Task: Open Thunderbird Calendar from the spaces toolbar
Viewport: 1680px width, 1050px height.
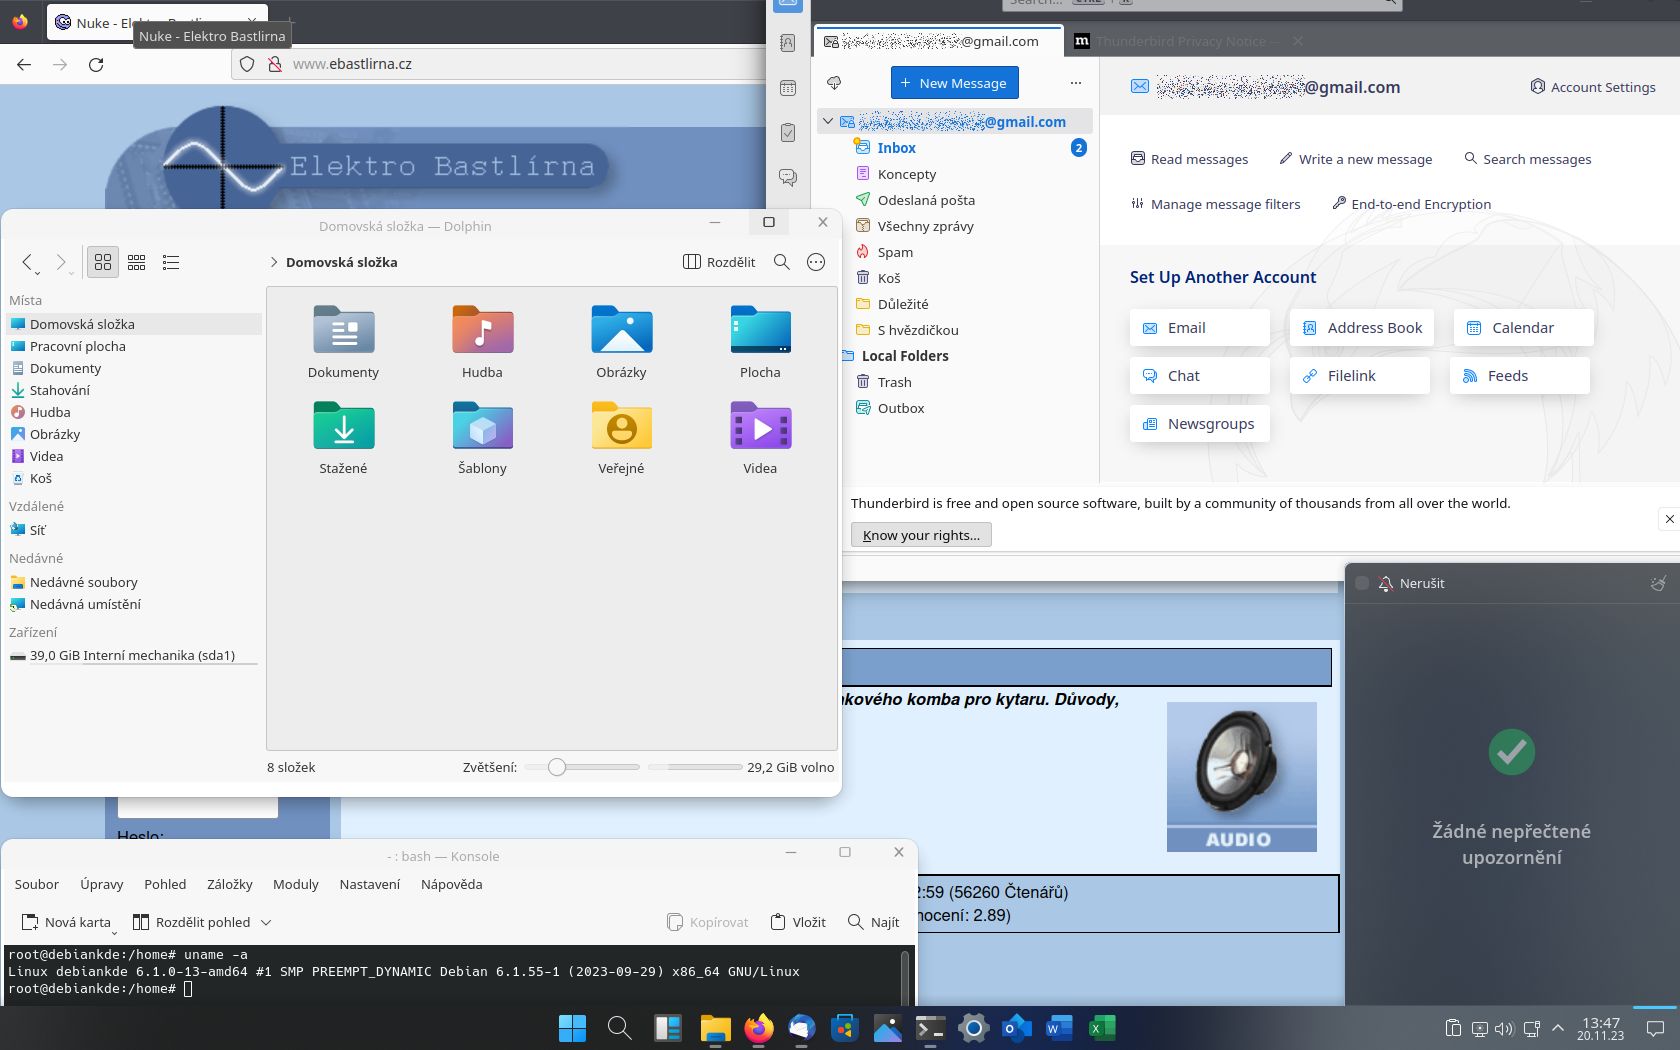Action: point(788,88)
